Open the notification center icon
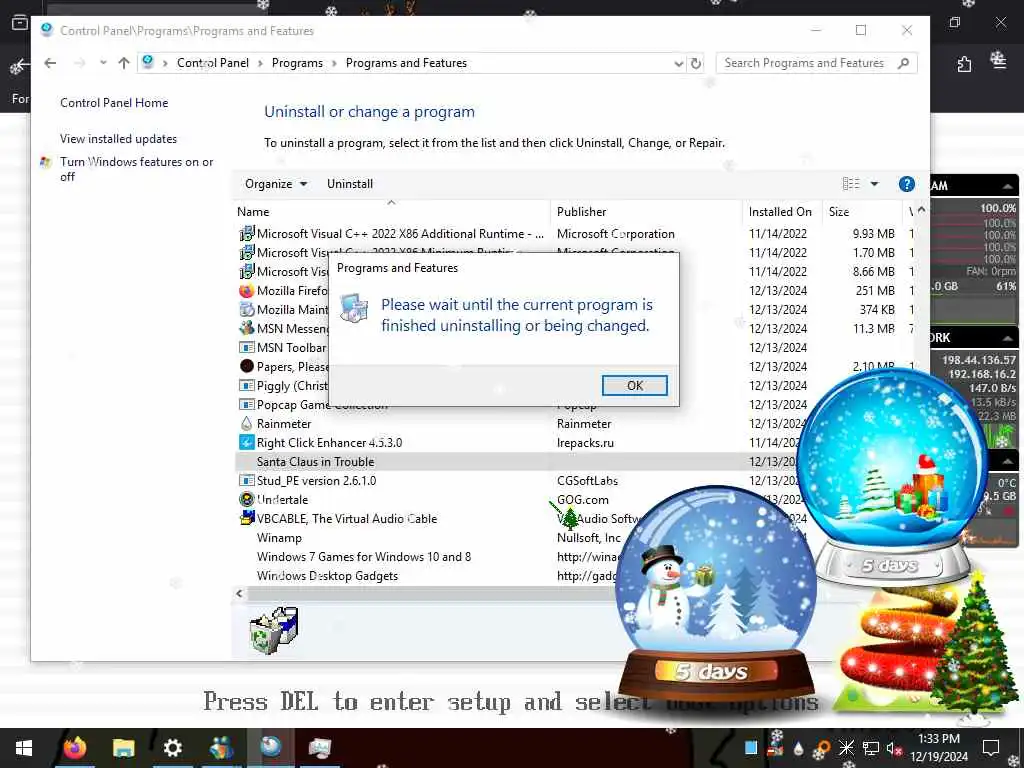The image size is (1024, 768). [x=991, y=748]
